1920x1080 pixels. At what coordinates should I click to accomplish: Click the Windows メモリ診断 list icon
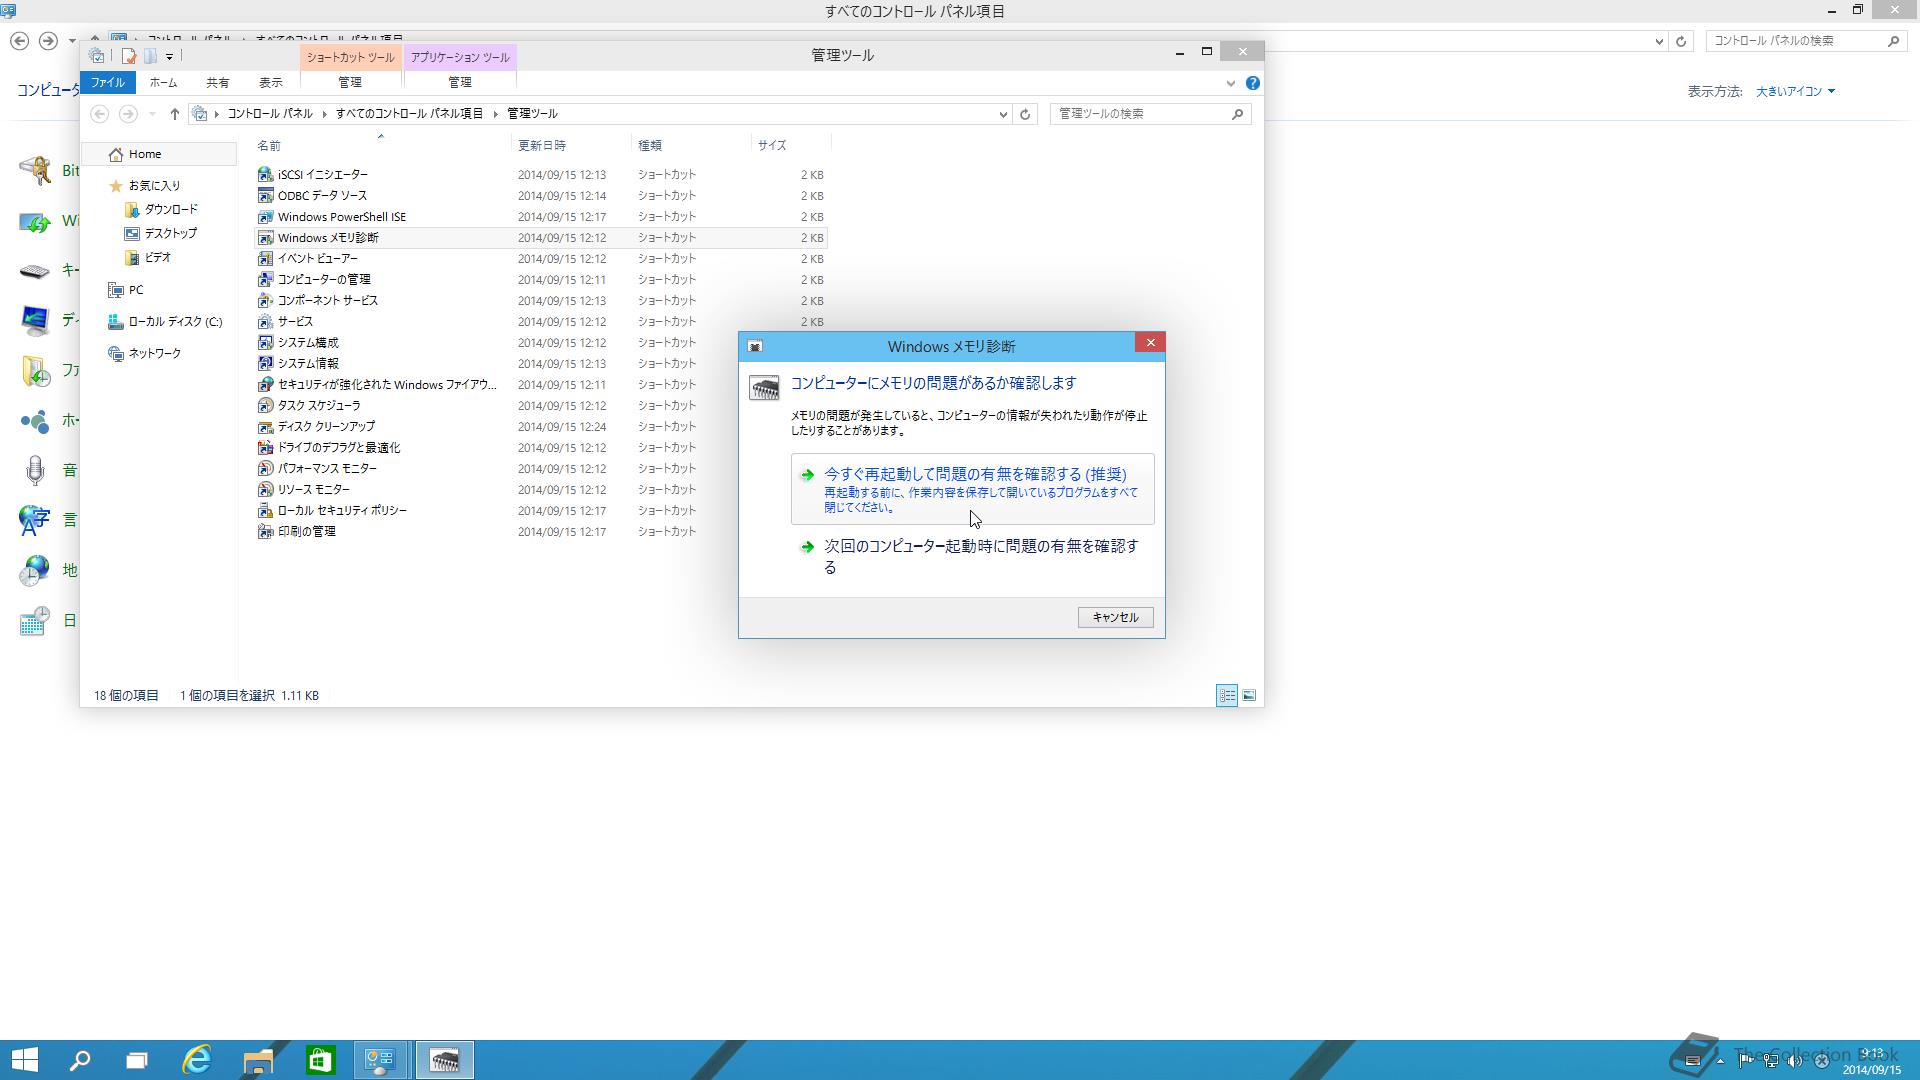(265, 238)
